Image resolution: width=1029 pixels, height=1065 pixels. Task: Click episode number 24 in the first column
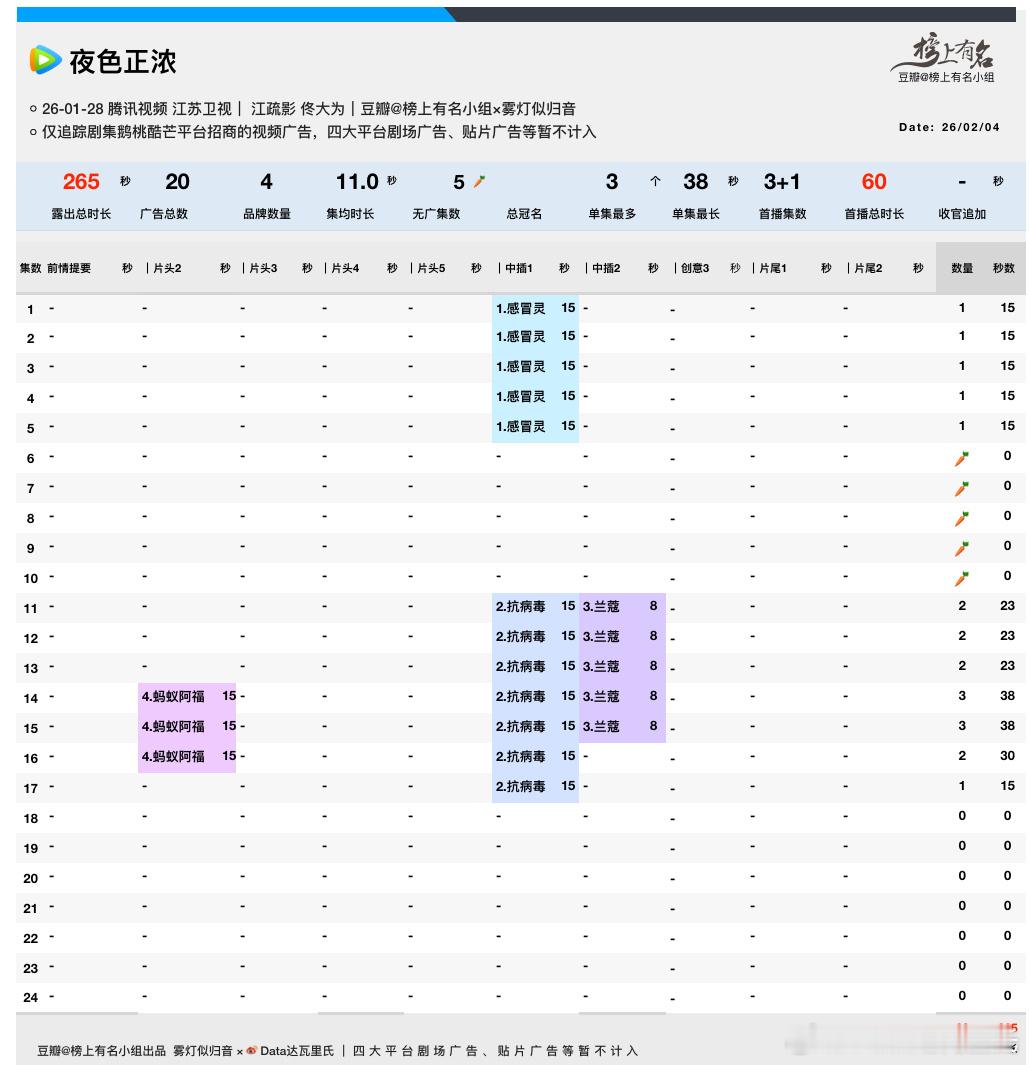pyautogui.click(x=31, y=998)
